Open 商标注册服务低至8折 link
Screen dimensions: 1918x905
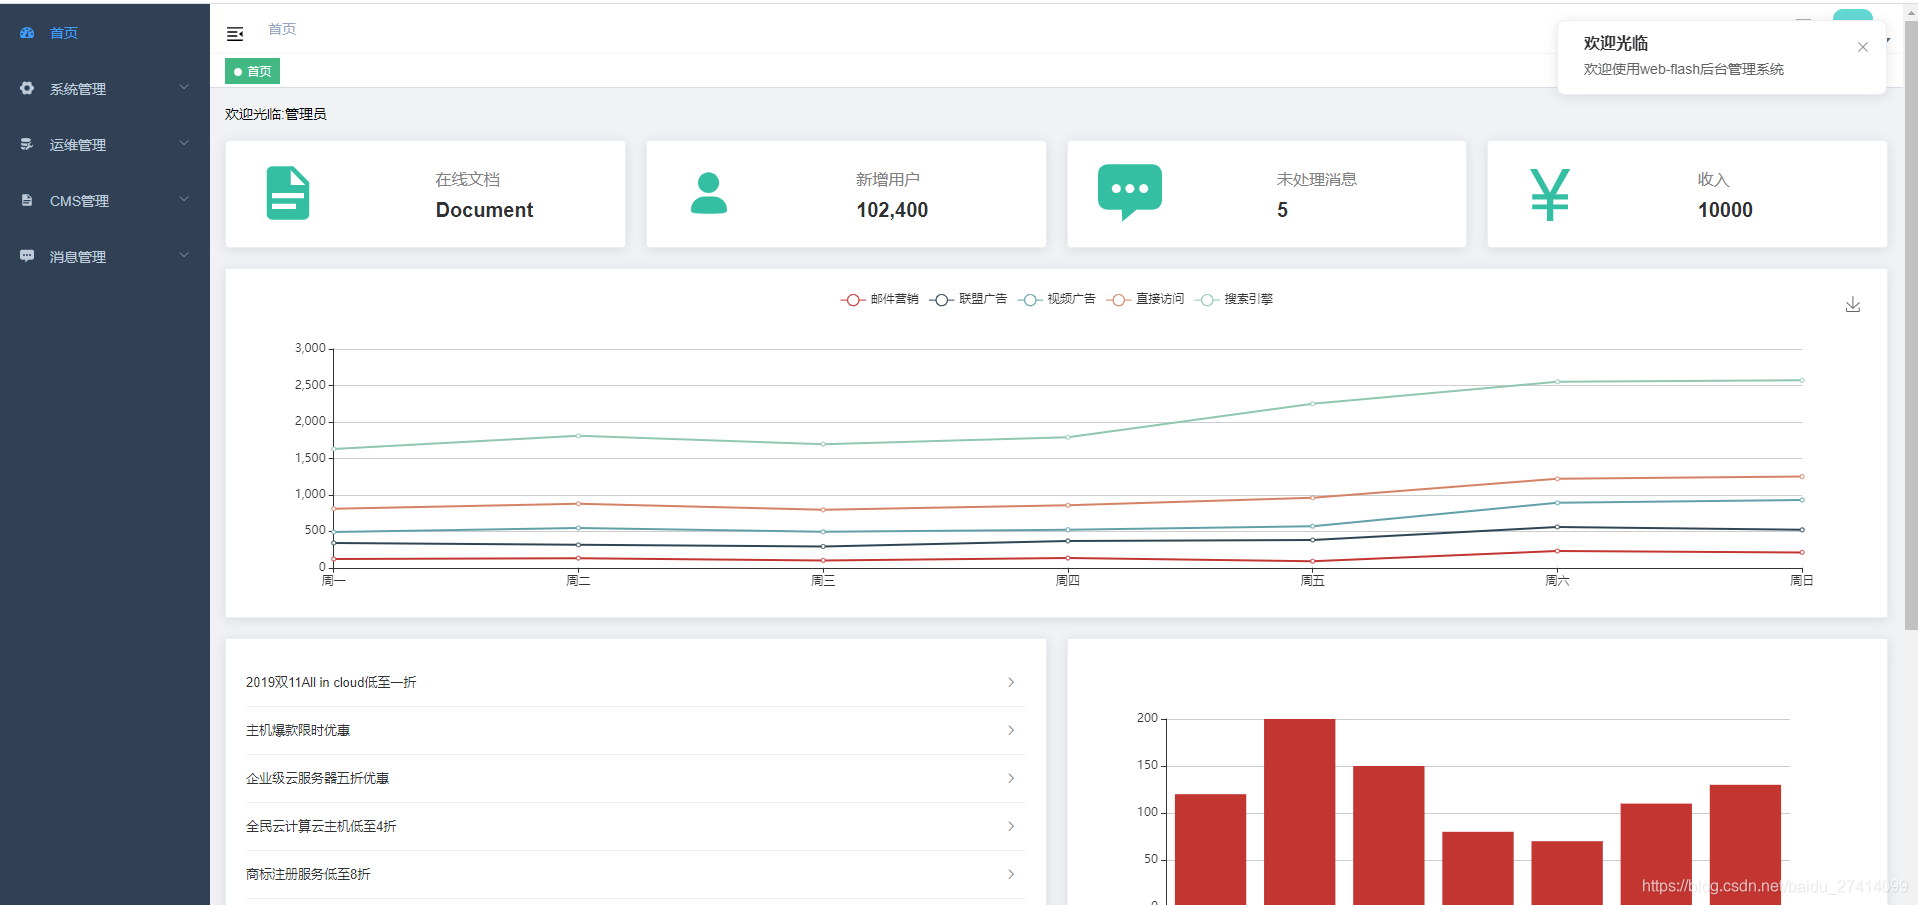pos(308,874)
